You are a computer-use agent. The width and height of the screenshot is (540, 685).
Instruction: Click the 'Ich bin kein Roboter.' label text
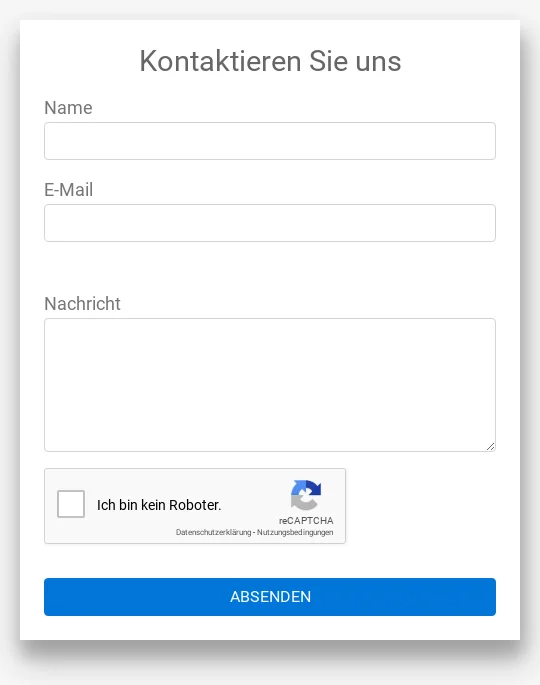[159, 505]
